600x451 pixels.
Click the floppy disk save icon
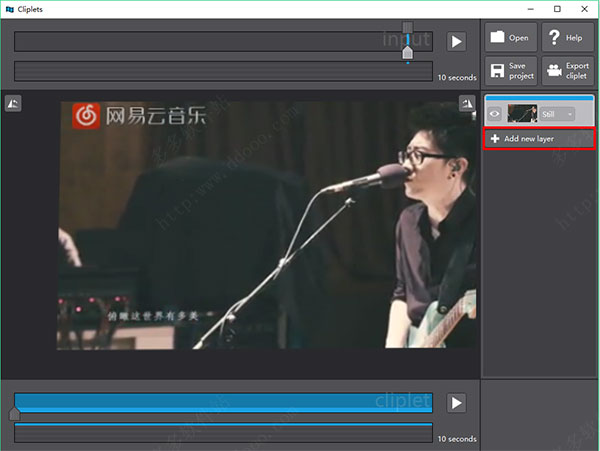pyautogui.click(x=497, y=71)
